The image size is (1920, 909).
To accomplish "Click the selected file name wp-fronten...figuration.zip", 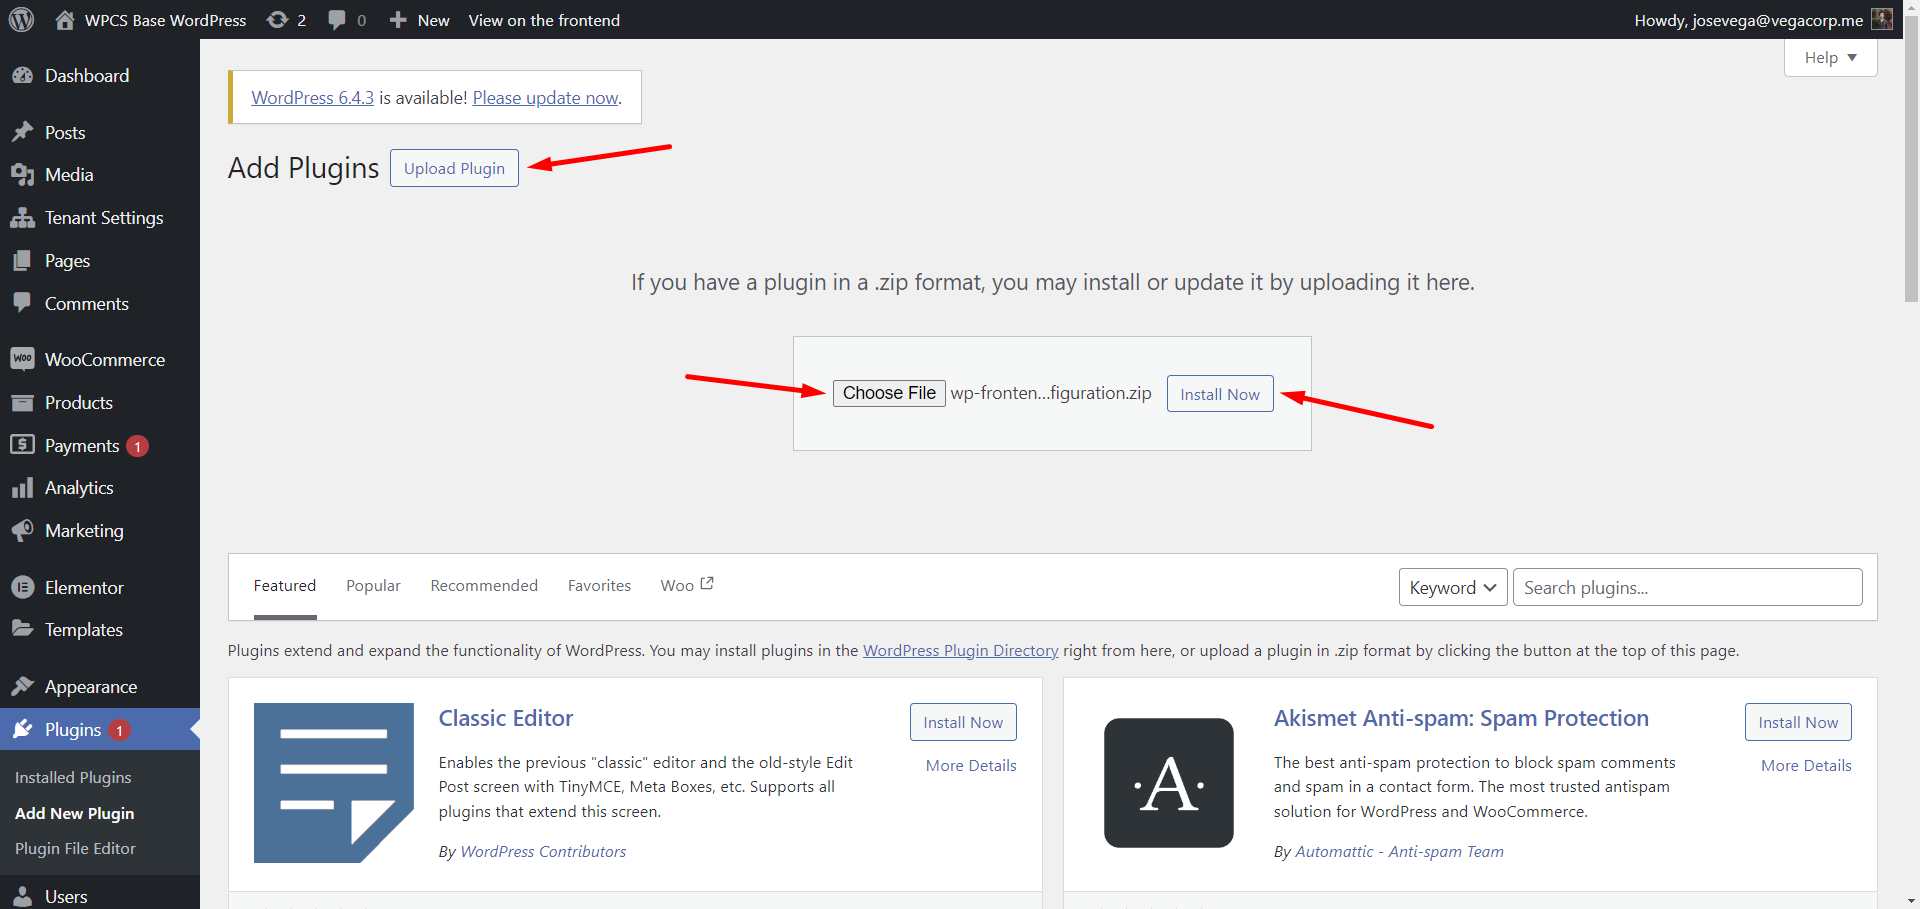I will click(x=1051, y=393).
